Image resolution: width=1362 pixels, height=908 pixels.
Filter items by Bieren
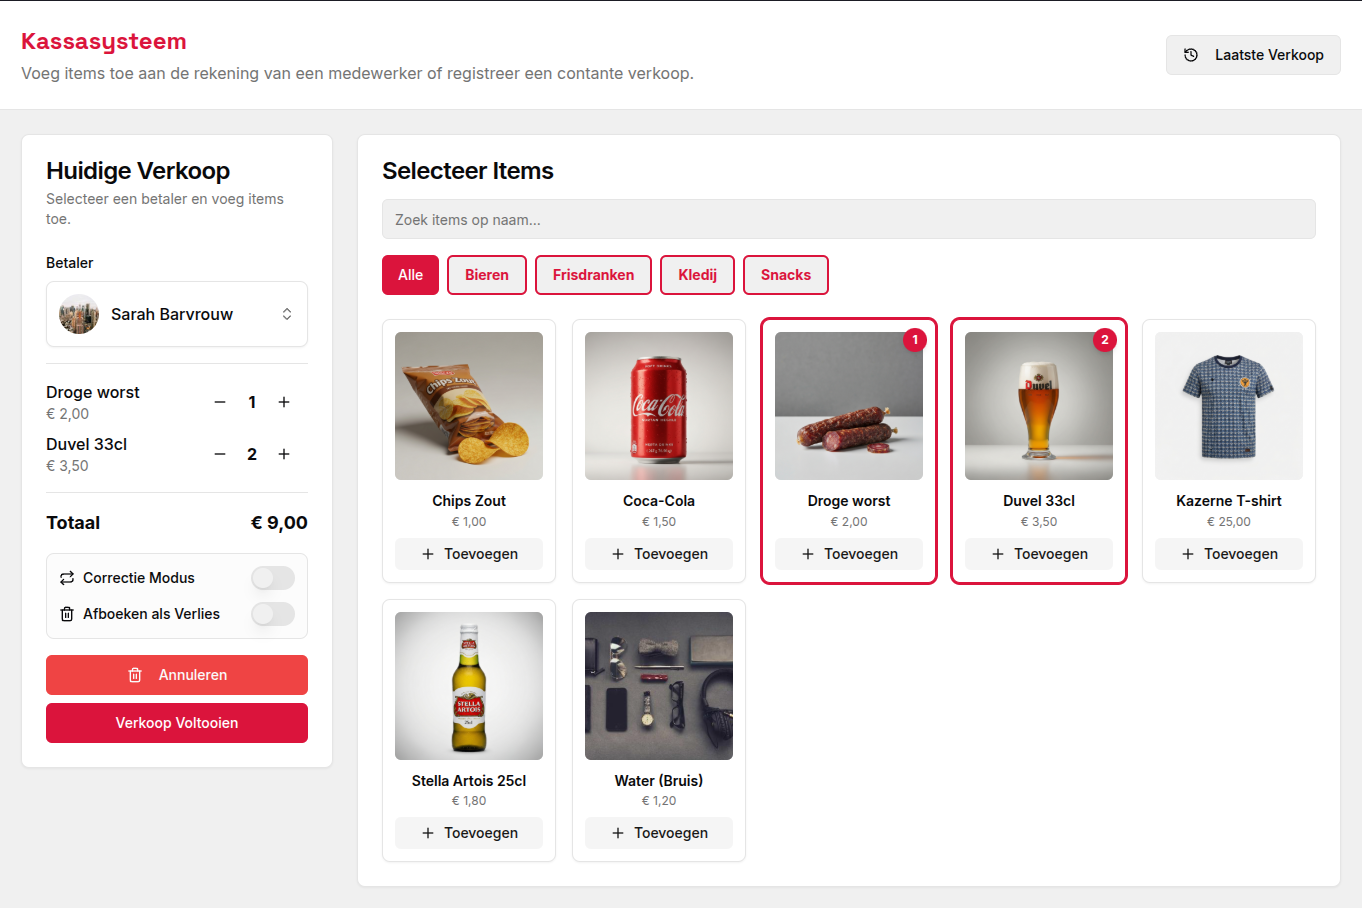click(487, 275)
